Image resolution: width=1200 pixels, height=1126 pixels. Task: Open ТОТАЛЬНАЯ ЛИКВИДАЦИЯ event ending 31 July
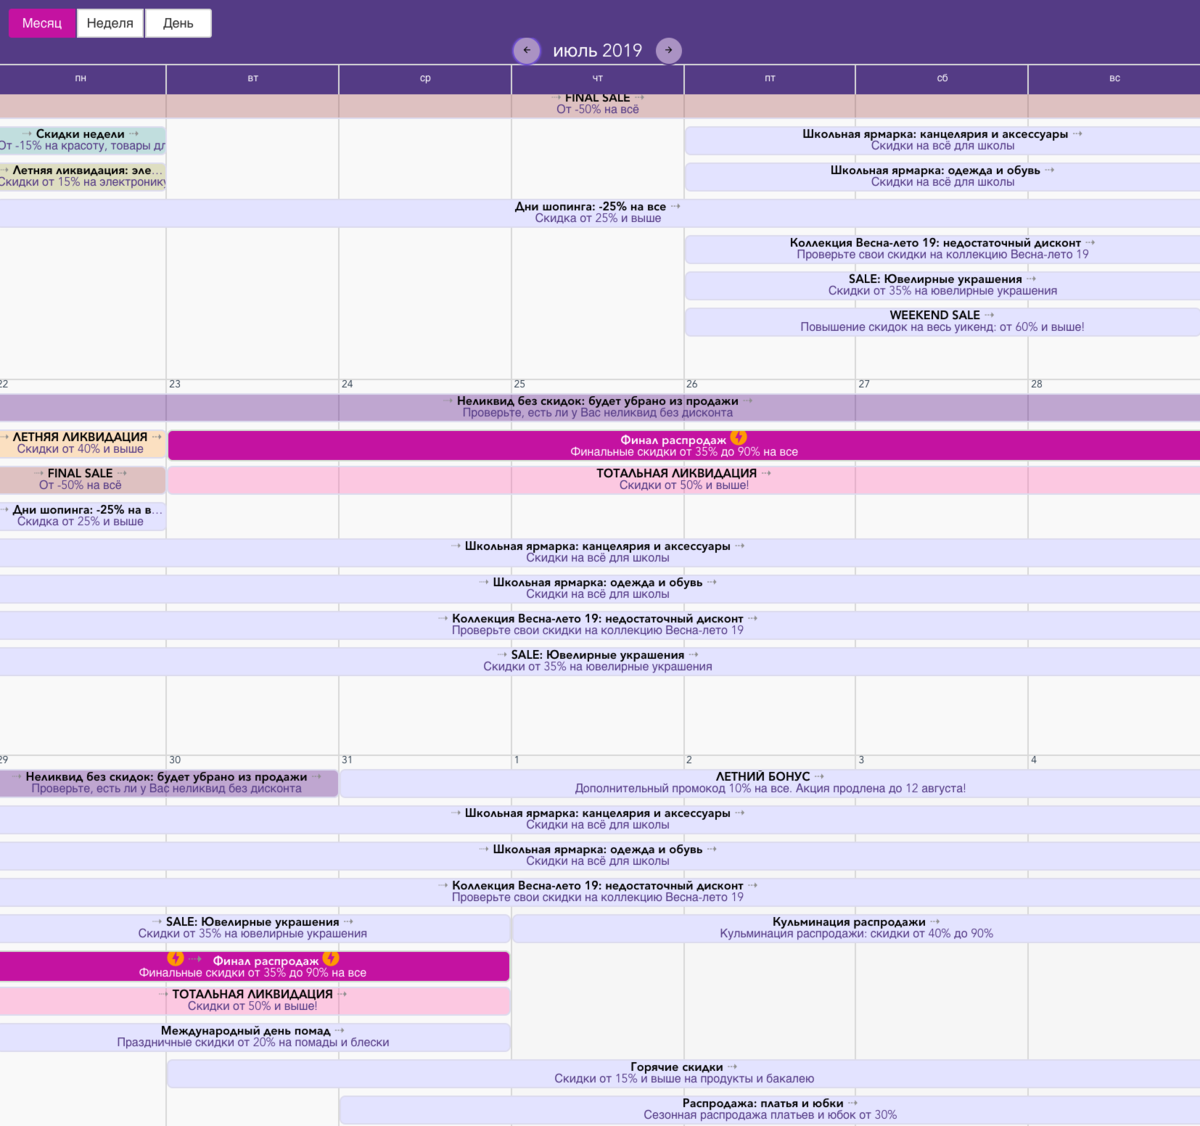click(254, 1000)
